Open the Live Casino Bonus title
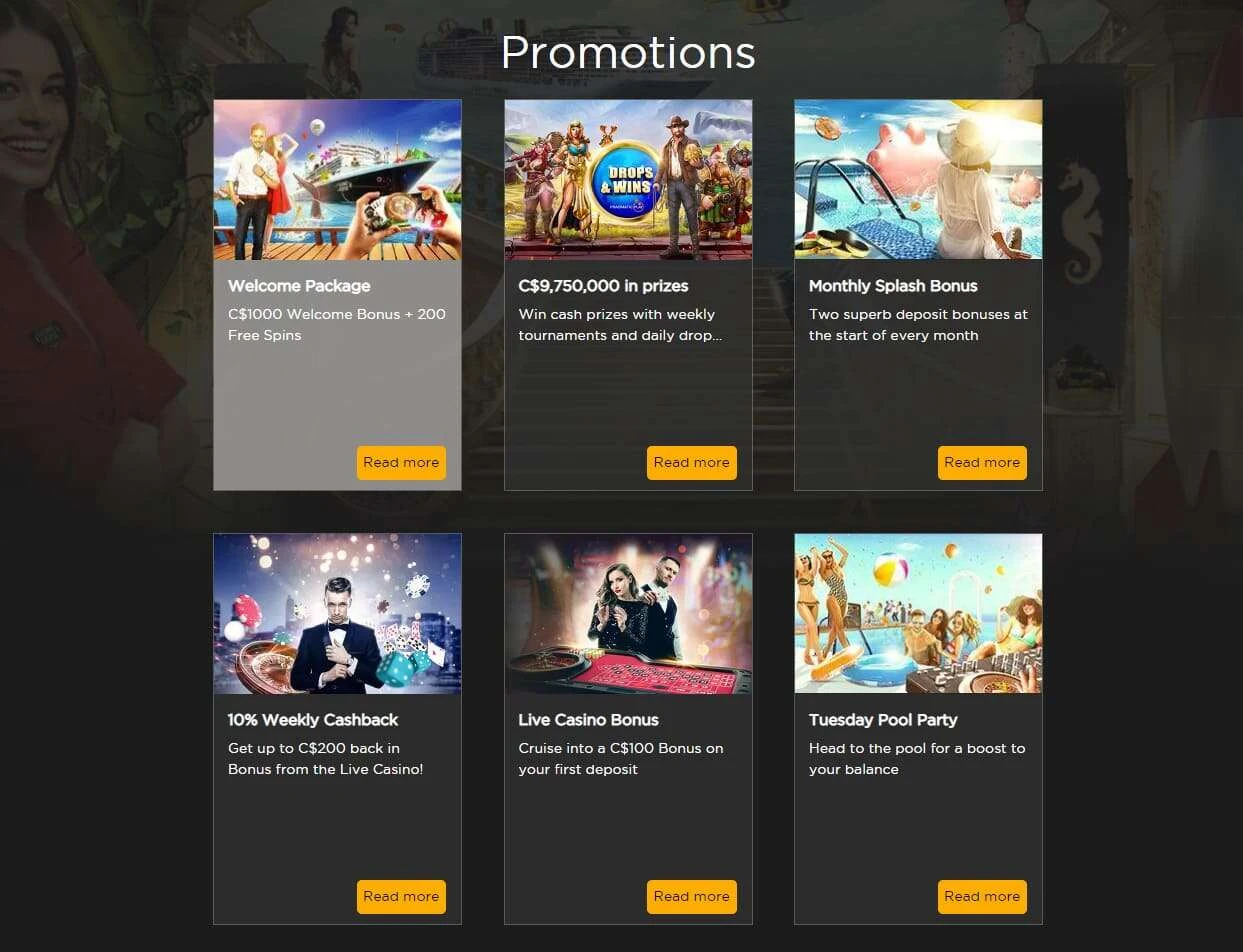The width and height of the screenshot is (1243, 952). [588, 720]
